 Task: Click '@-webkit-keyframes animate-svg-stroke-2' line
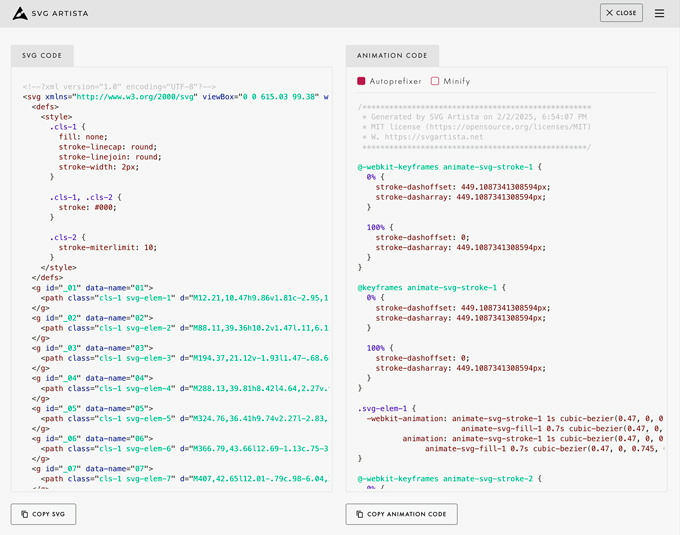click(450, 479)
